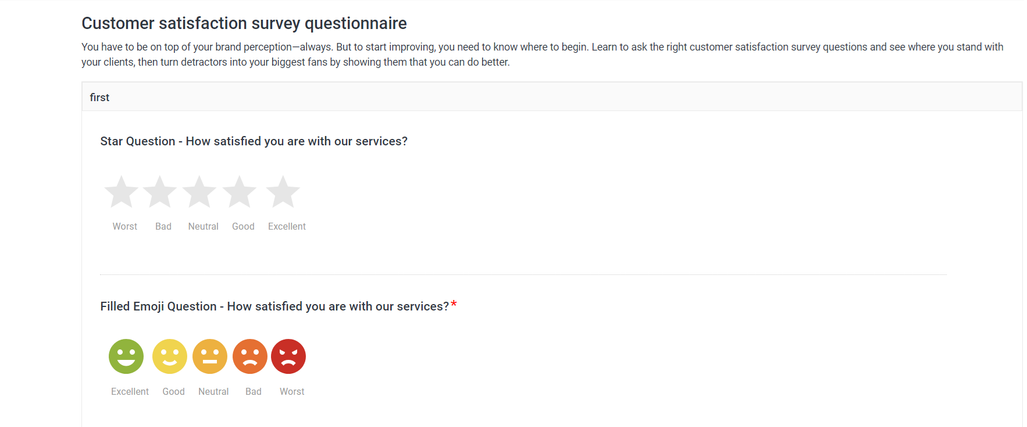This screenshot has width=1027, height=427.
Task: Select the green Excellent smiley emoji
Action: pyautogui.click(x=126, y=356)
